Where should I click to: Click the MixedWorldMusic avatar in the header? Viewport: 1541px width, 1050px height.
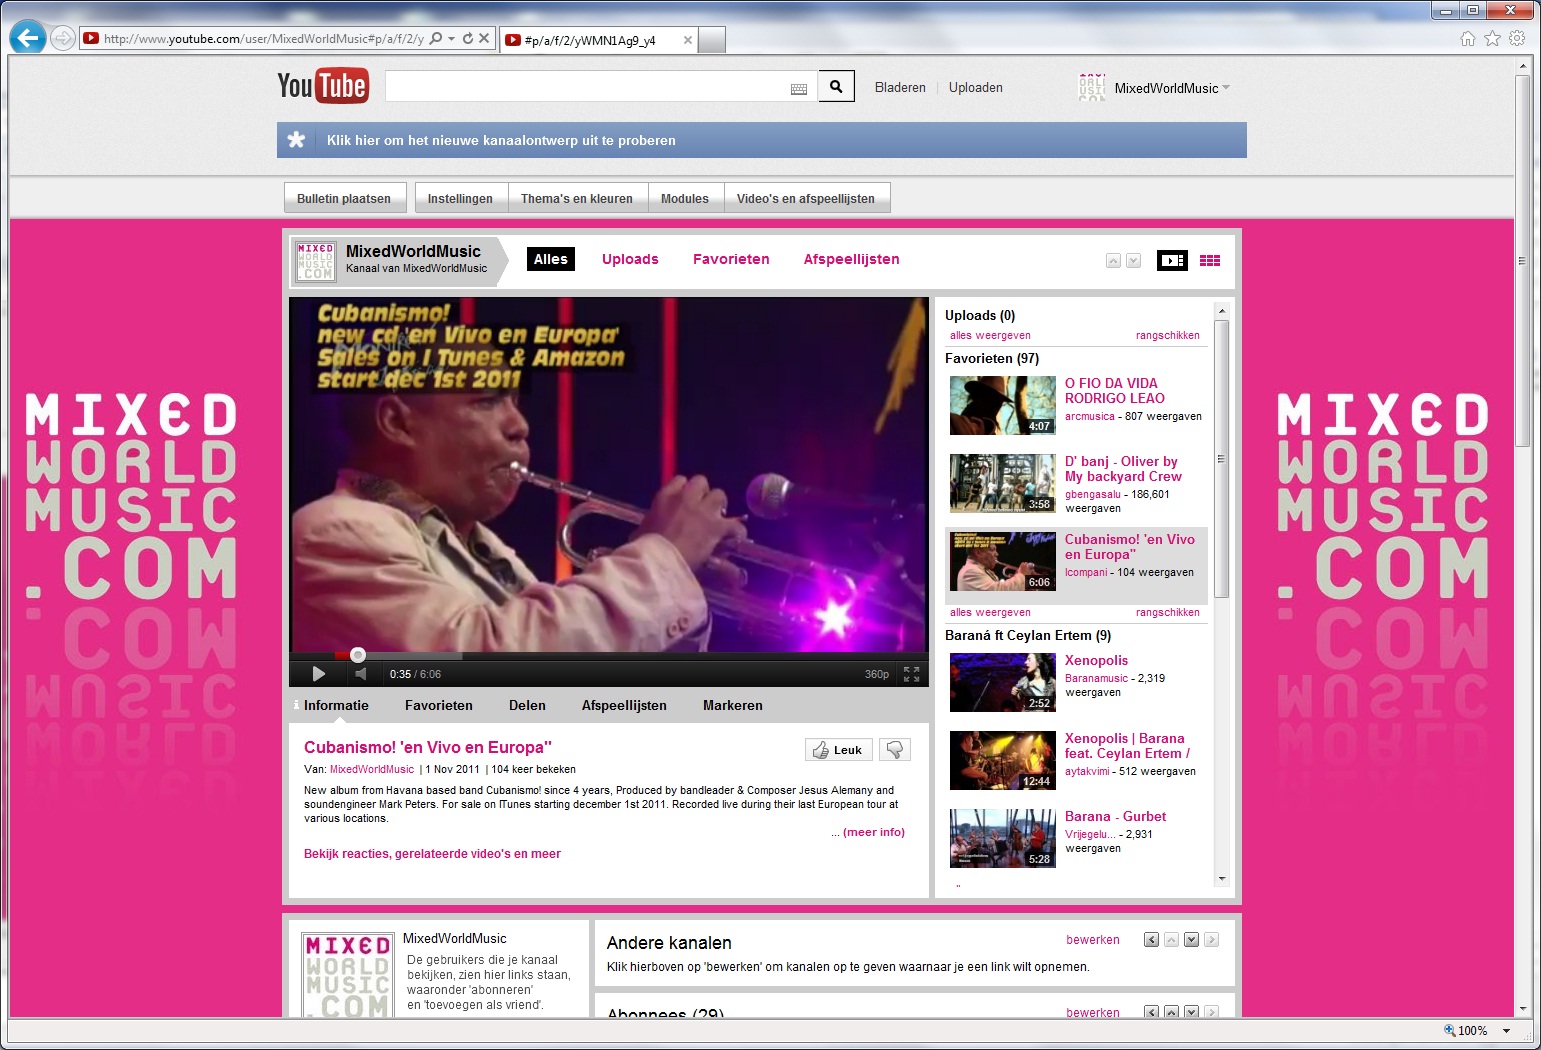coord(1092,87)
